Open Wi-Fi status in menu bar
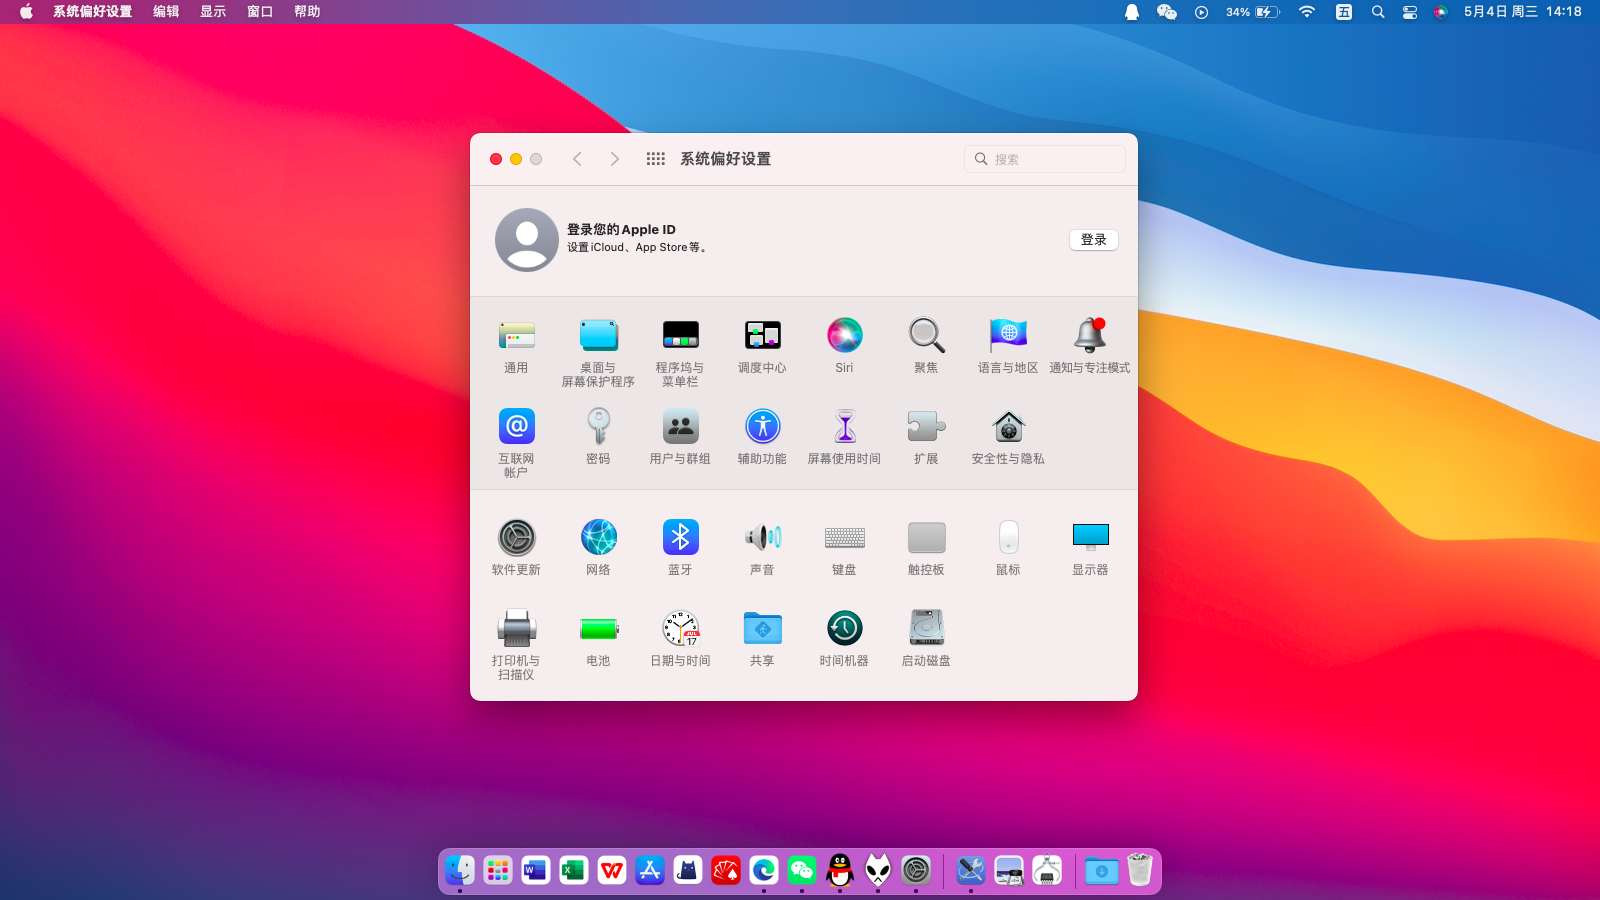The image size is (1600, 900). (1307, 12)
